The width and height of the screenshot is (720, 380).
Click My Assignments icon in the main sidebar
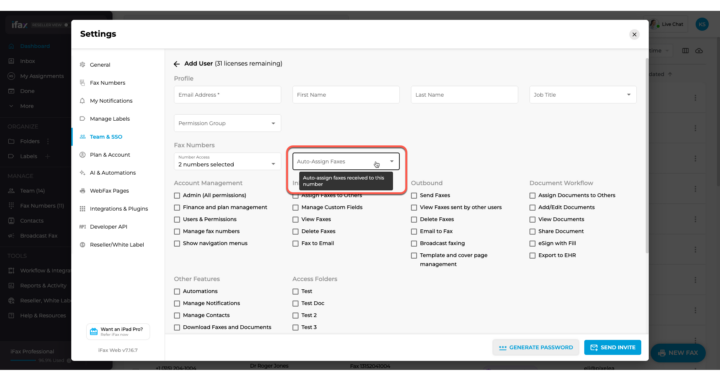click(x=11, y=76)
